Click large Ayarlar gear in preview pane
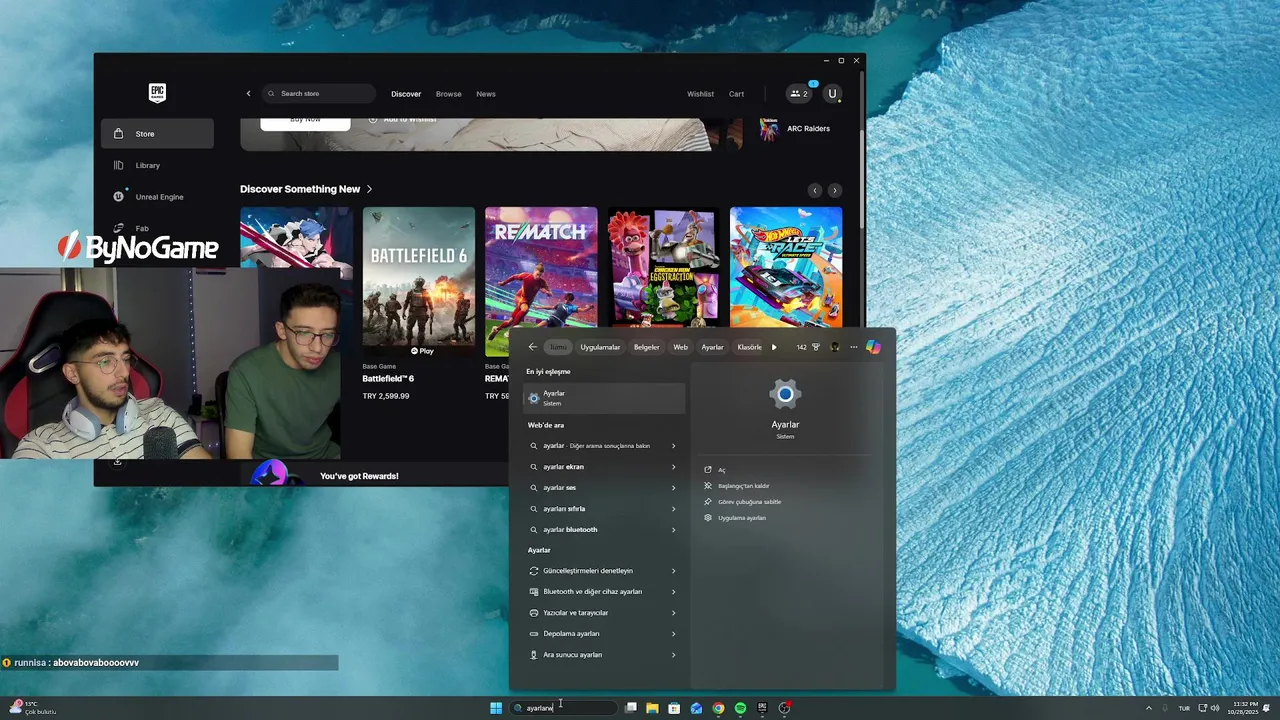1280x720 pixels. pos(785,394)
